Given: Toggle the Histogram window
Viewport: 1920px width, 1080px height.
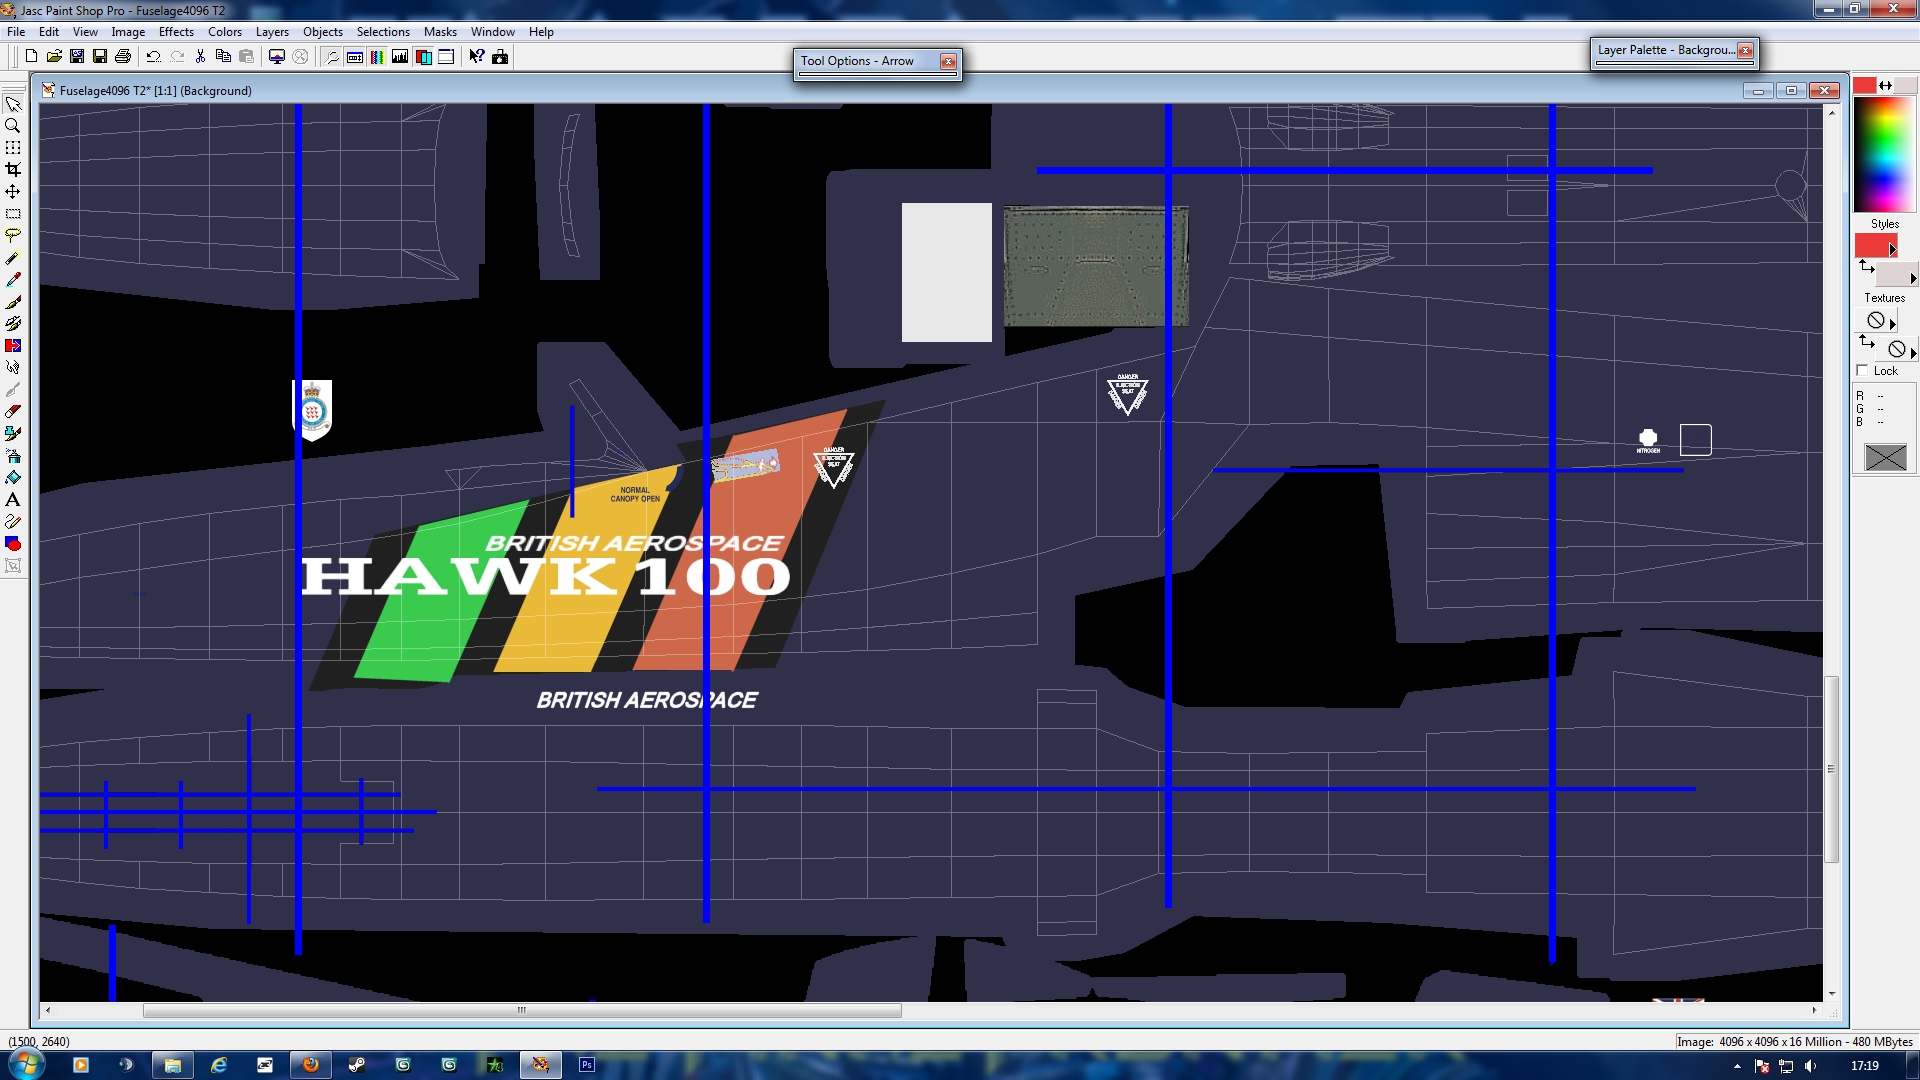Looking at the screenshot, I should [400, 57].
